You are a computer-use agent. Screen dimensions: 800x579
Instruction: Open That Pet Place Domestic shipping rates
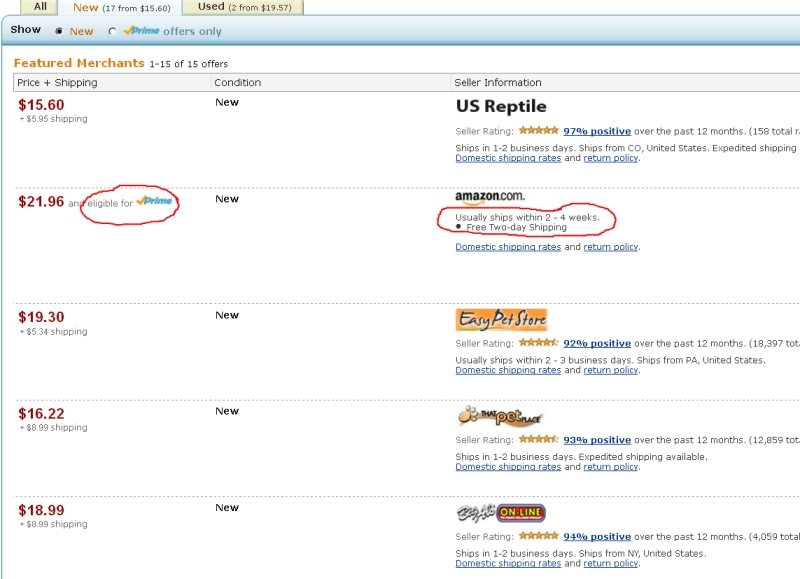point(508,467)
